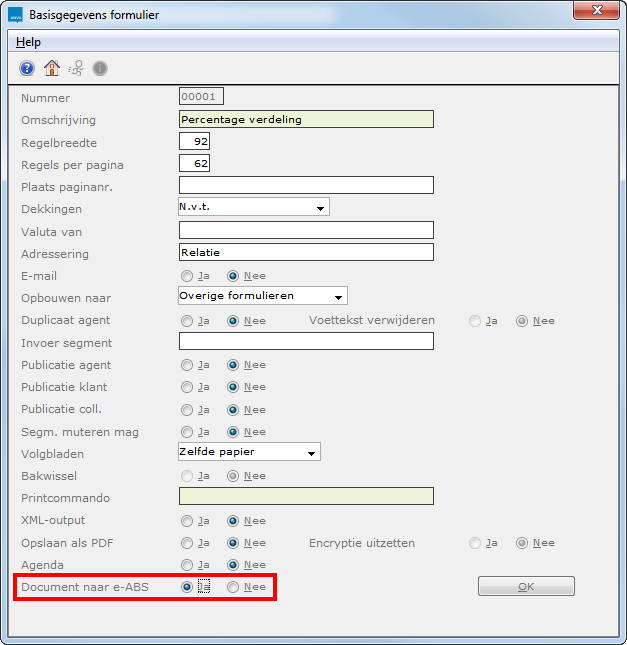This screenshot has width=627, height=645.
Task: Select Nee for Publicatie agent
Action: click(233, 365)
